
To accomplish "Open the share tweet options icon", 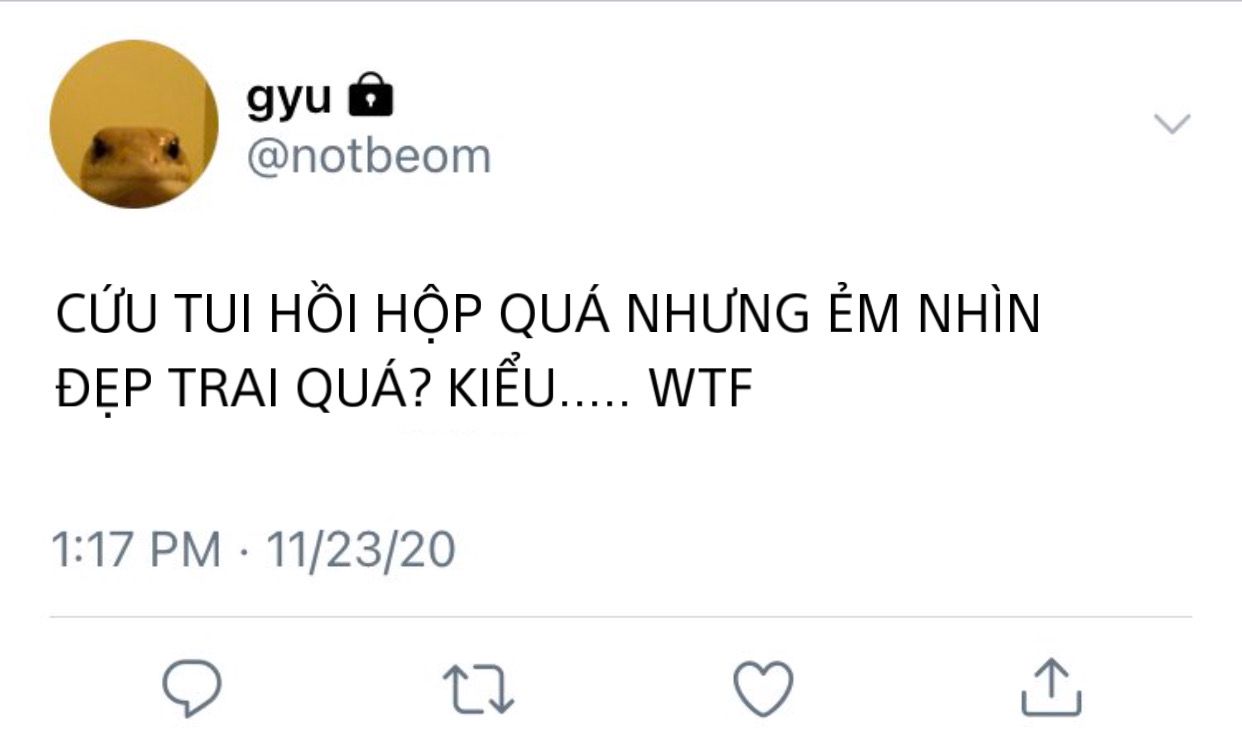I will (1051, 686).
